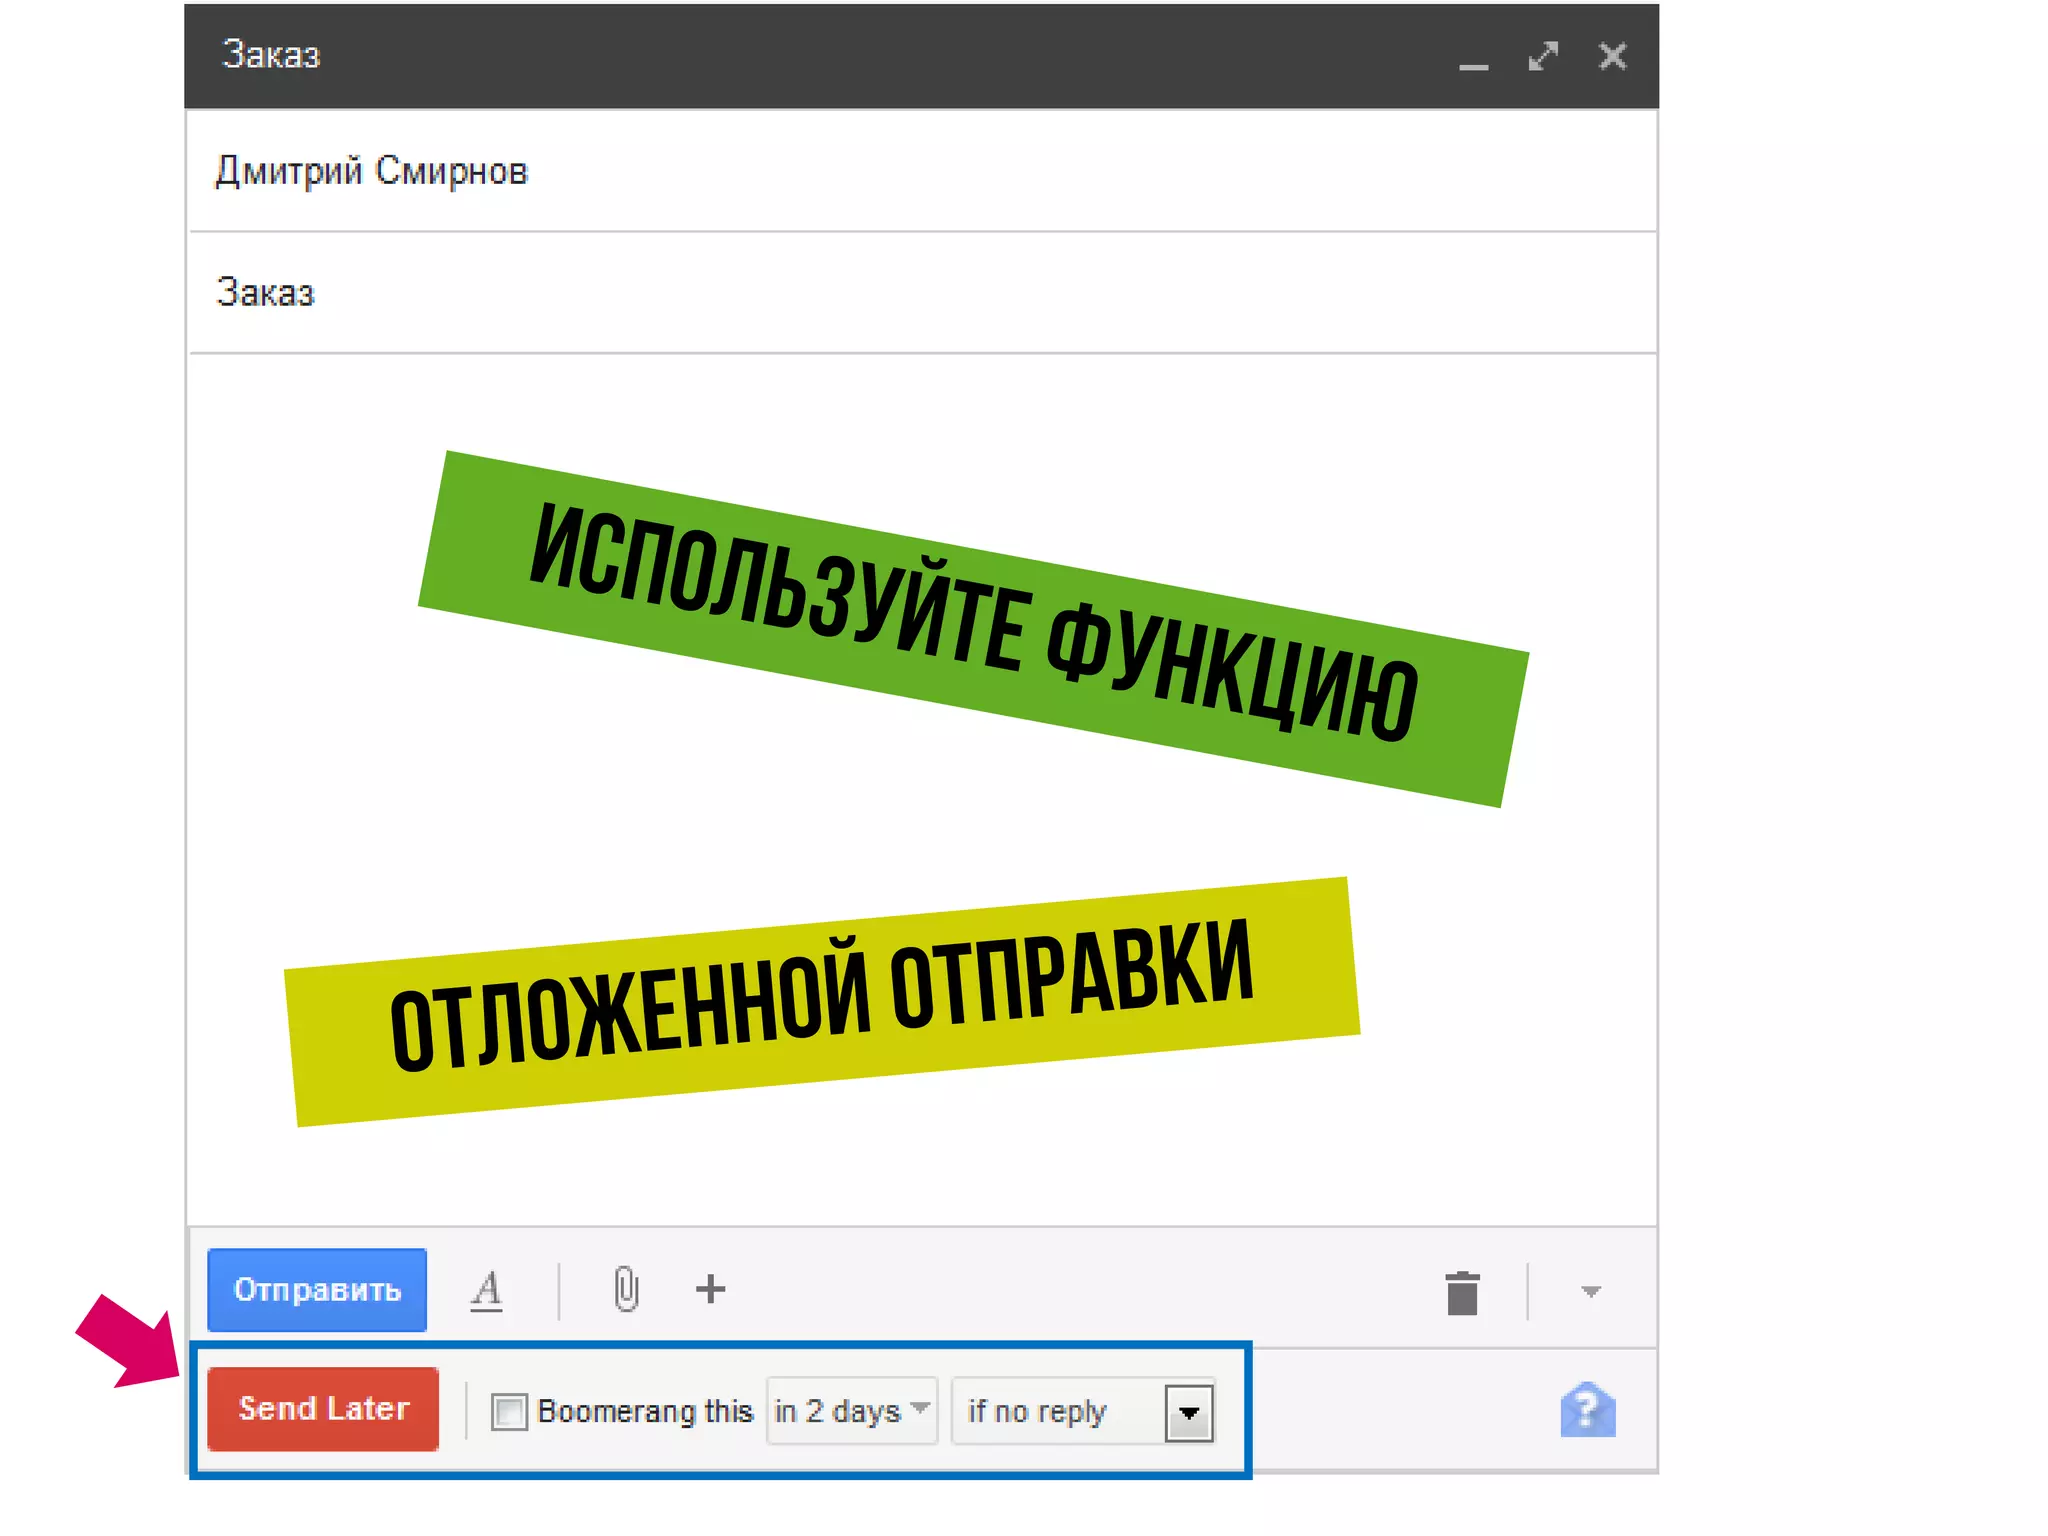This screenshot has width=2048, height=1536.
Task: Click the blue Отправить send button
Action: click(317, 1290)
